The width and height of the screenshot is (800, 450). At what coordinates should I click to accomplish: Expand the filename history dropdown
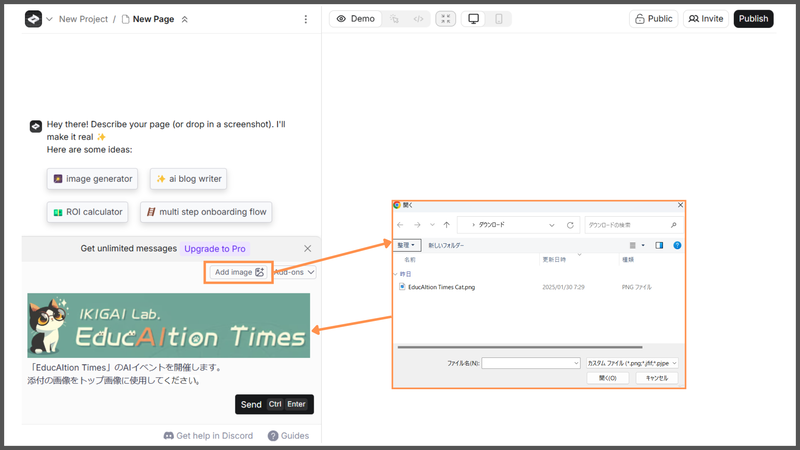(x=577, y=363)
